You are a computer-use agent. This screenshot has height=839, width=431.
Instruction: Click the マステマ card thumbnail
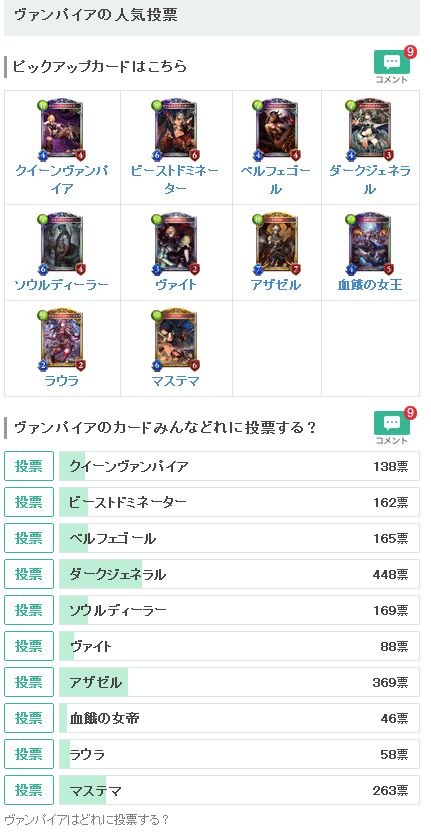tap(175, 340)
